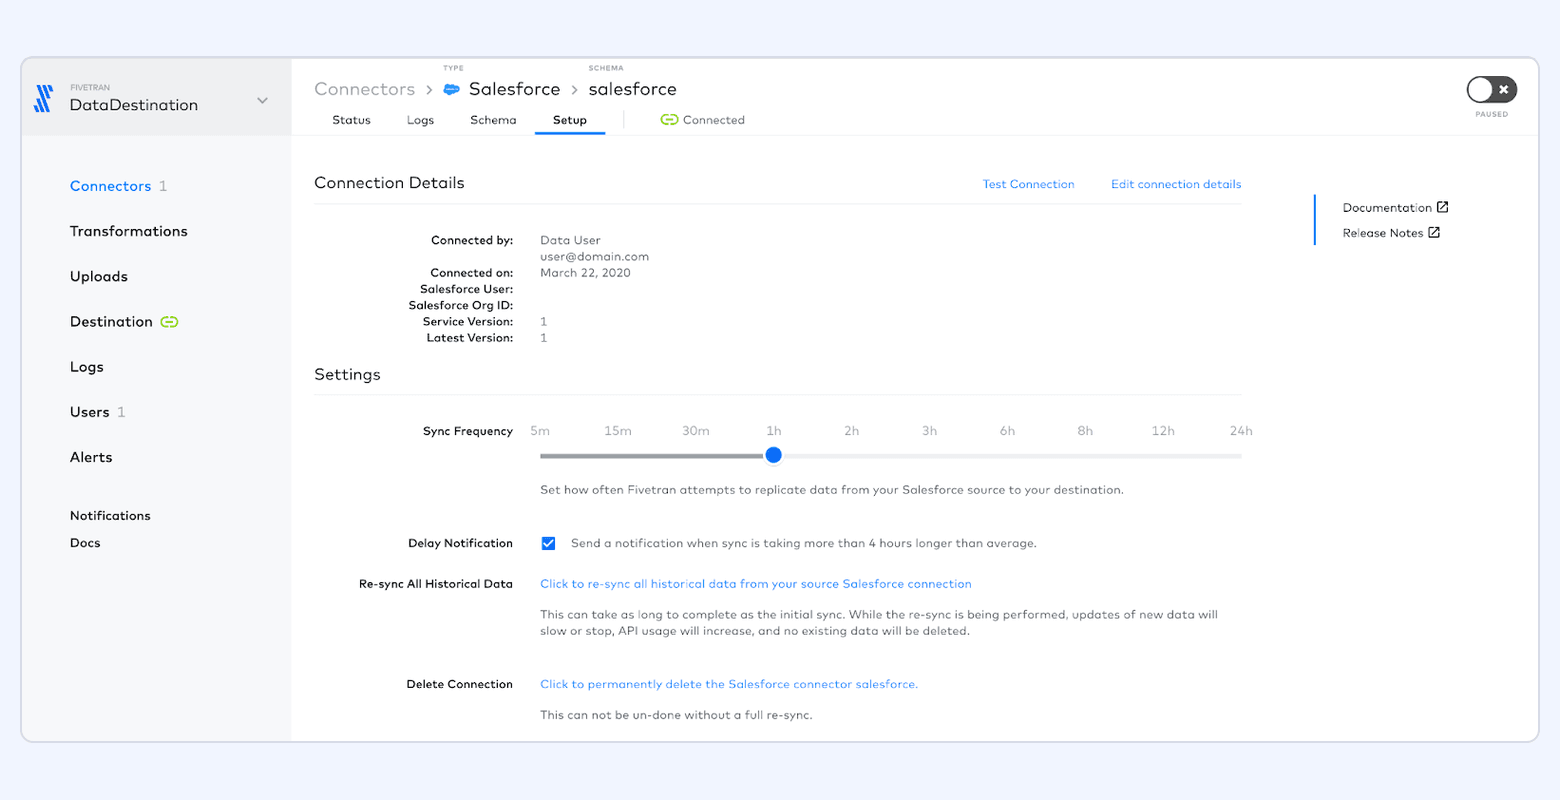Click Test Connection
1560x800 pixels.
(1028, 184)
